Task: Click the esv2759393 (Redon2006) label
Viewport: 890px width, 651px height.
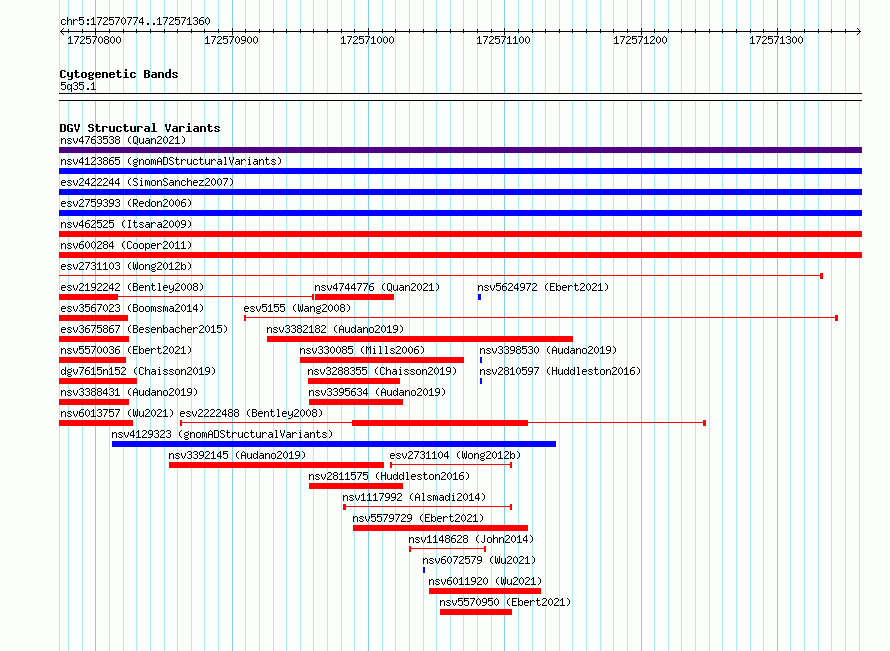Action: coord(126,203)
